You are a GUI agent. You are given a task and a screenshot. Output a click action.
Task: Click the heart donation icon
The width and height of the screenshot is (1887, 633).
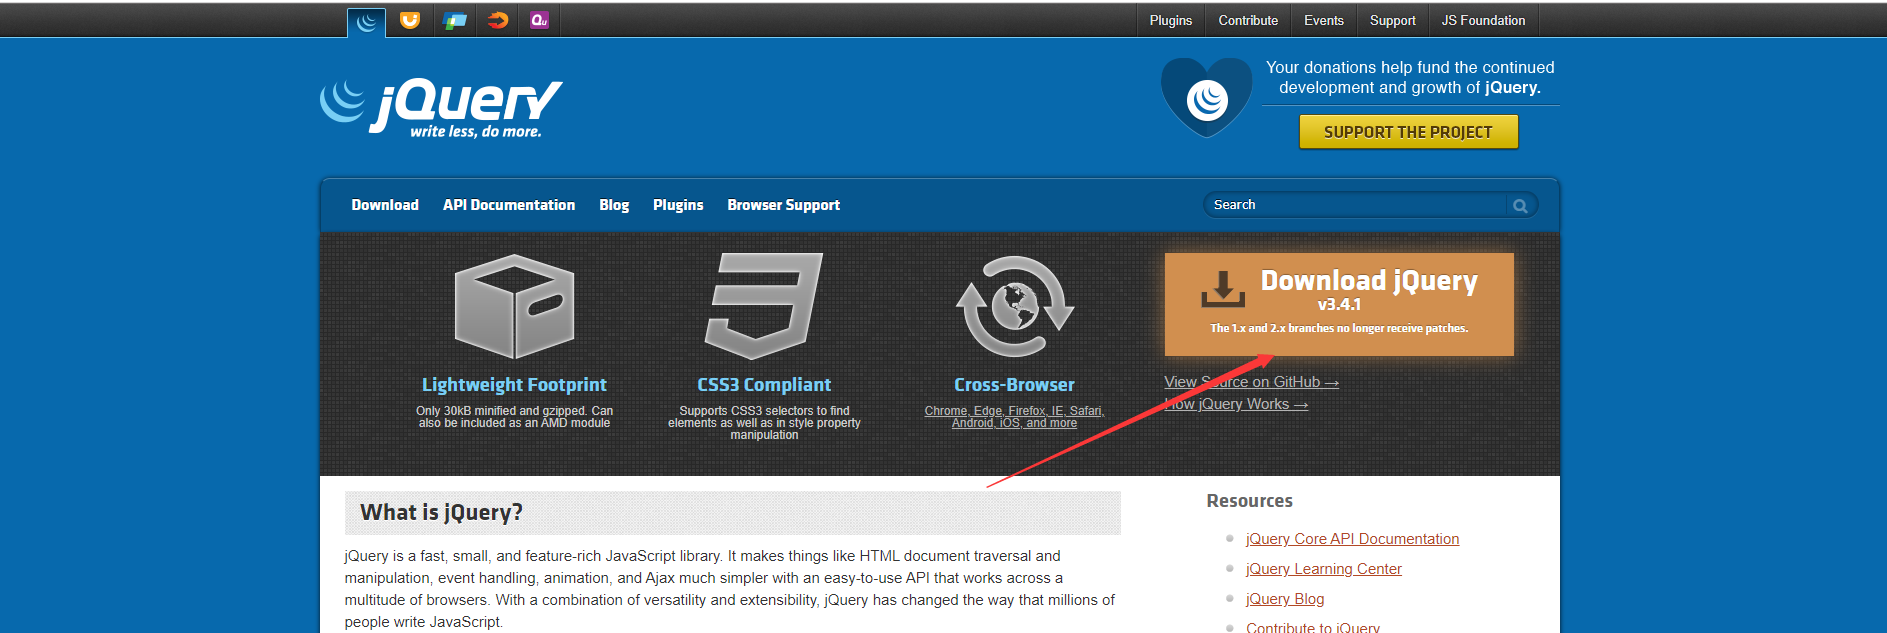(1206, 98)
